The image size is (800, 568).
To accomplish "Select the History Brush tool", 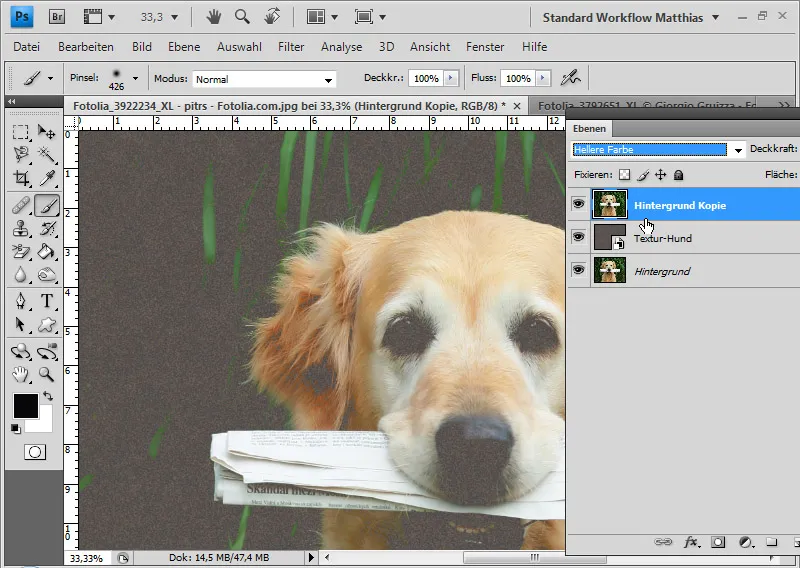I will [x=47, y=229].
